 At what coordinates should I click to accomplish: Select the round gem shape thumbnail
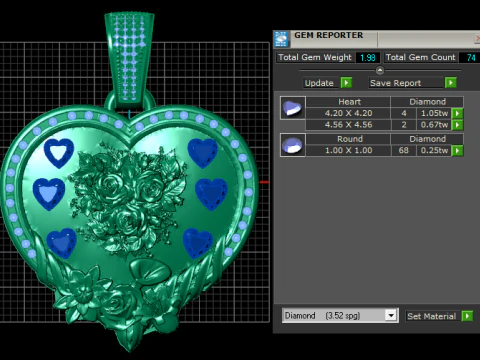[293, 145]
